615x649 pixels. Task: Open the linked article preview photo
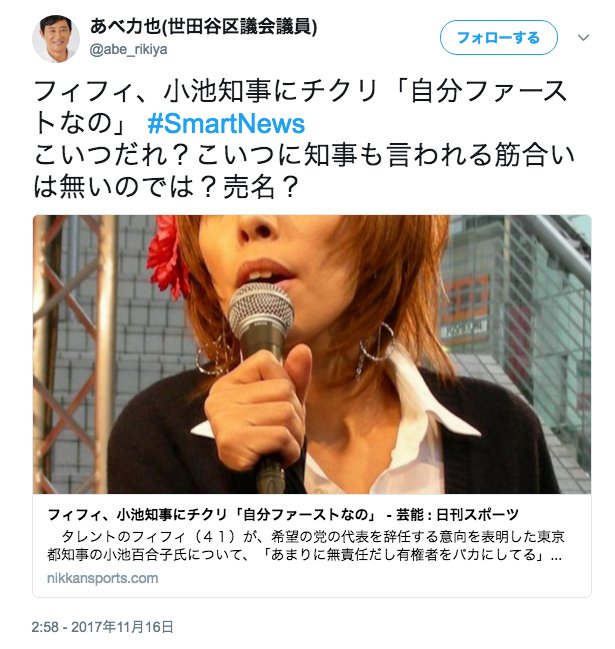(x=312, y=354)
